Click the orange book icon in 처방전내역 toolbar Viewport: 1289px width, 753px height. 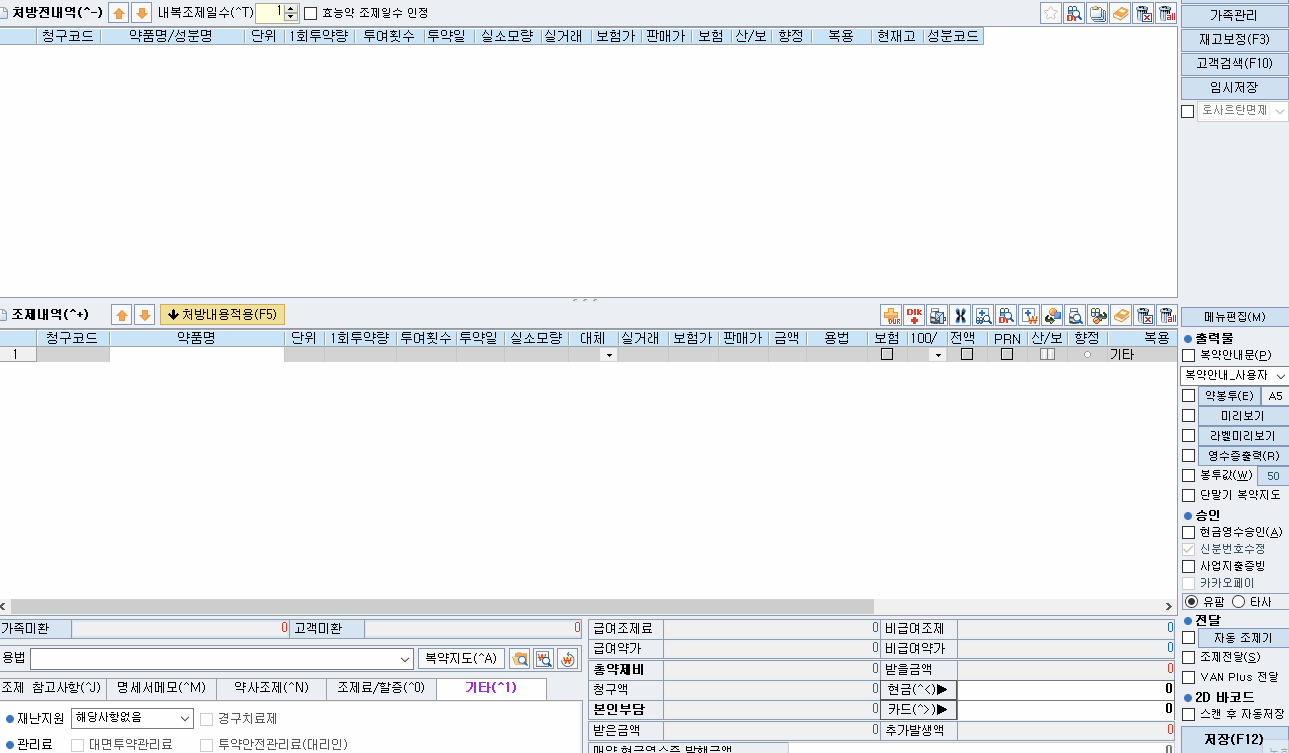click(1121, 13)
